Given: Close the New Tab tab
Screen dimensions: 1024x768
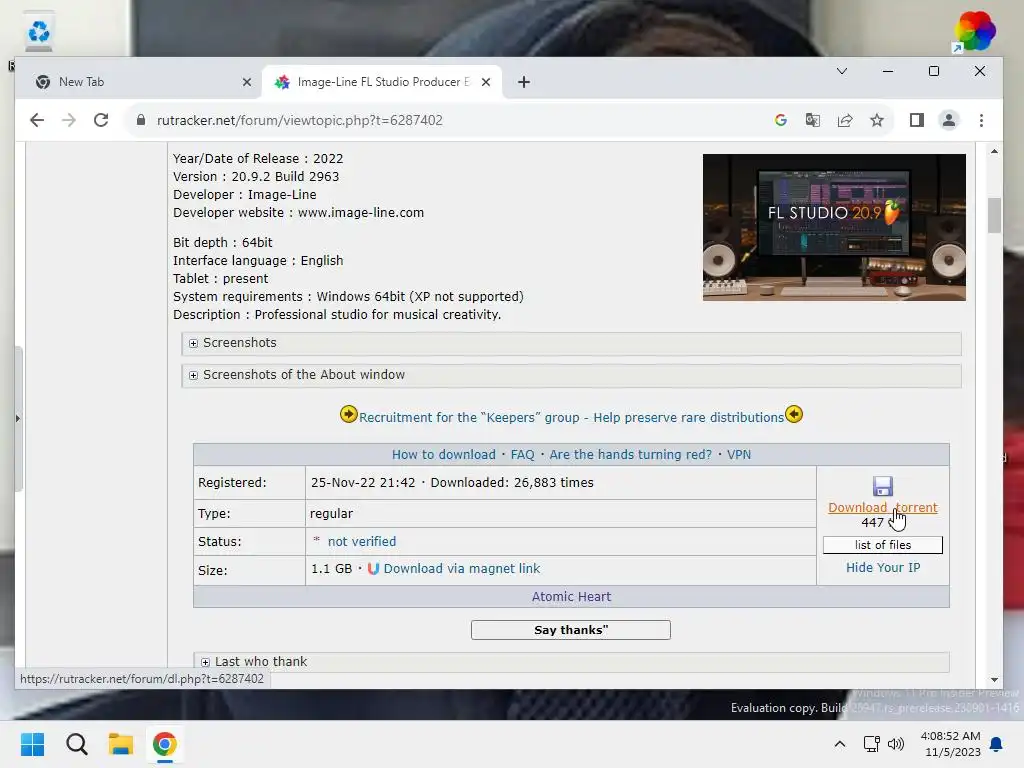Looking at the screenshot, I should click(x=247, y=82).
